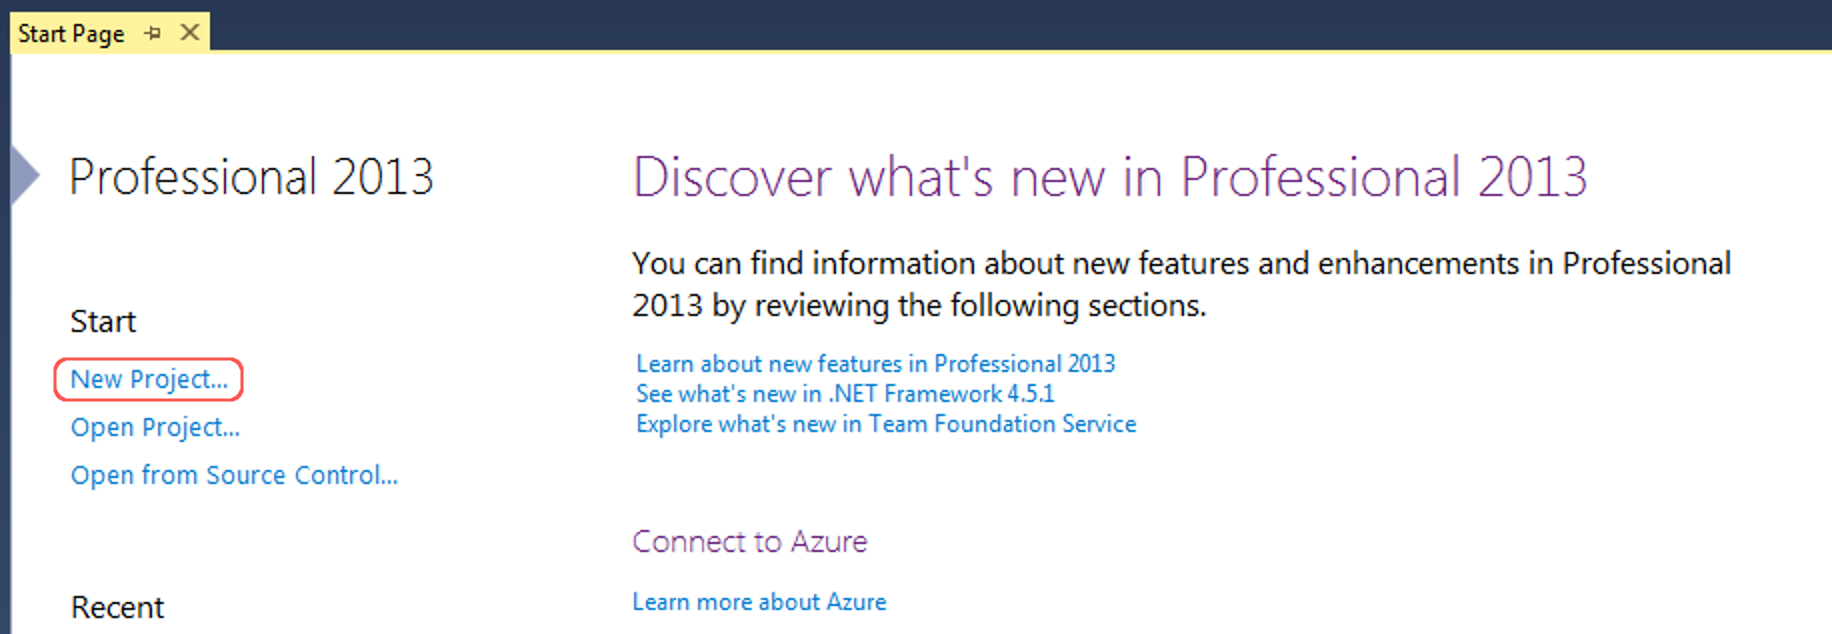Click the Professional 2013 title on the left
1832x634 pixels.
(251, 178)
